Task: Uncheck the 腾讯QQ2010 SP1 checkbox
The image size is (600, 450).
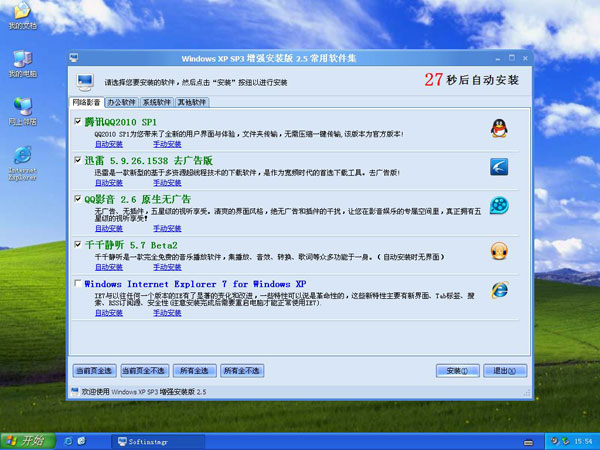Action: click(78, 122)
